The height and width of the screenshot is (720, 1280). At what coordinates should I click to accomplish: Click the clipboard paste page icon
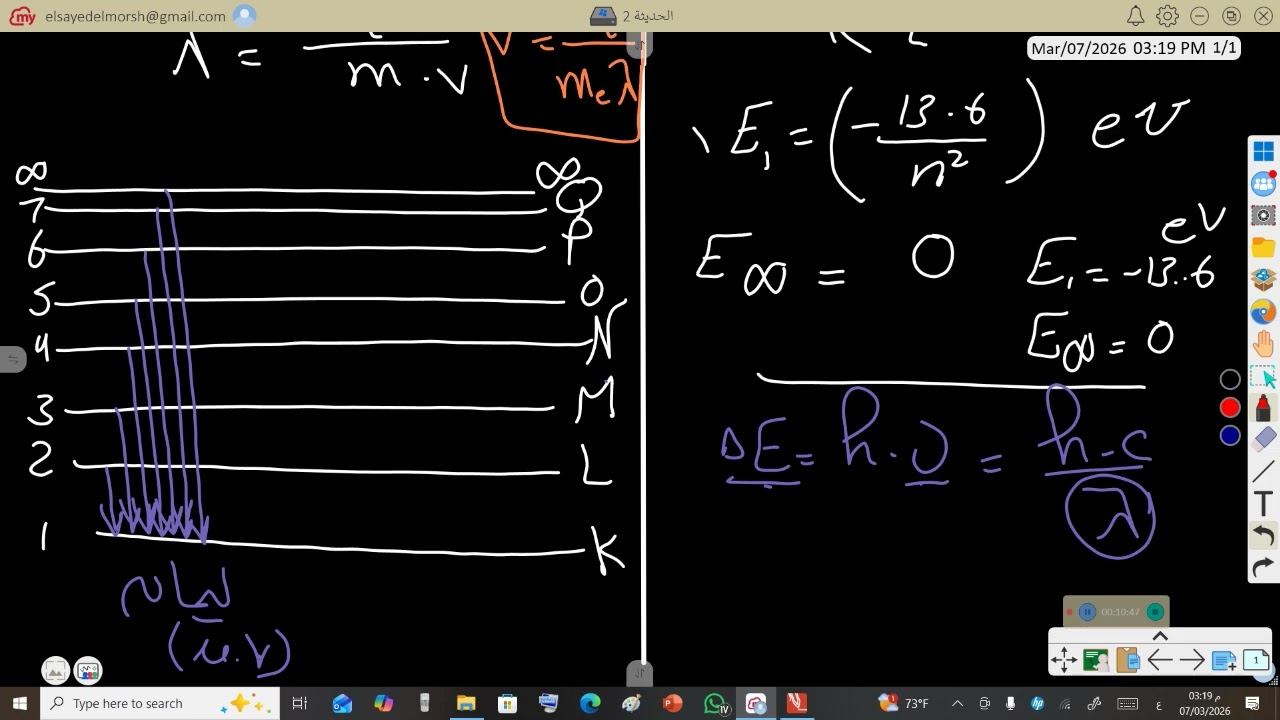pyautogui.click(x=1128, y=660)
